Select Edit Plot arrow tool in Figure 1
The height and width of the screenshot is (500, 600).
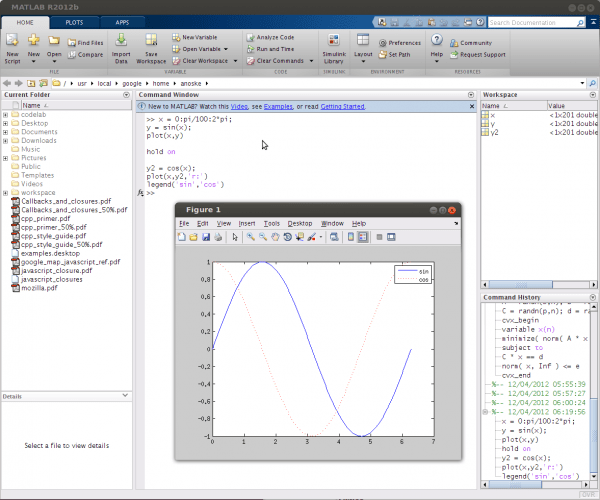[x=235, y=237]
